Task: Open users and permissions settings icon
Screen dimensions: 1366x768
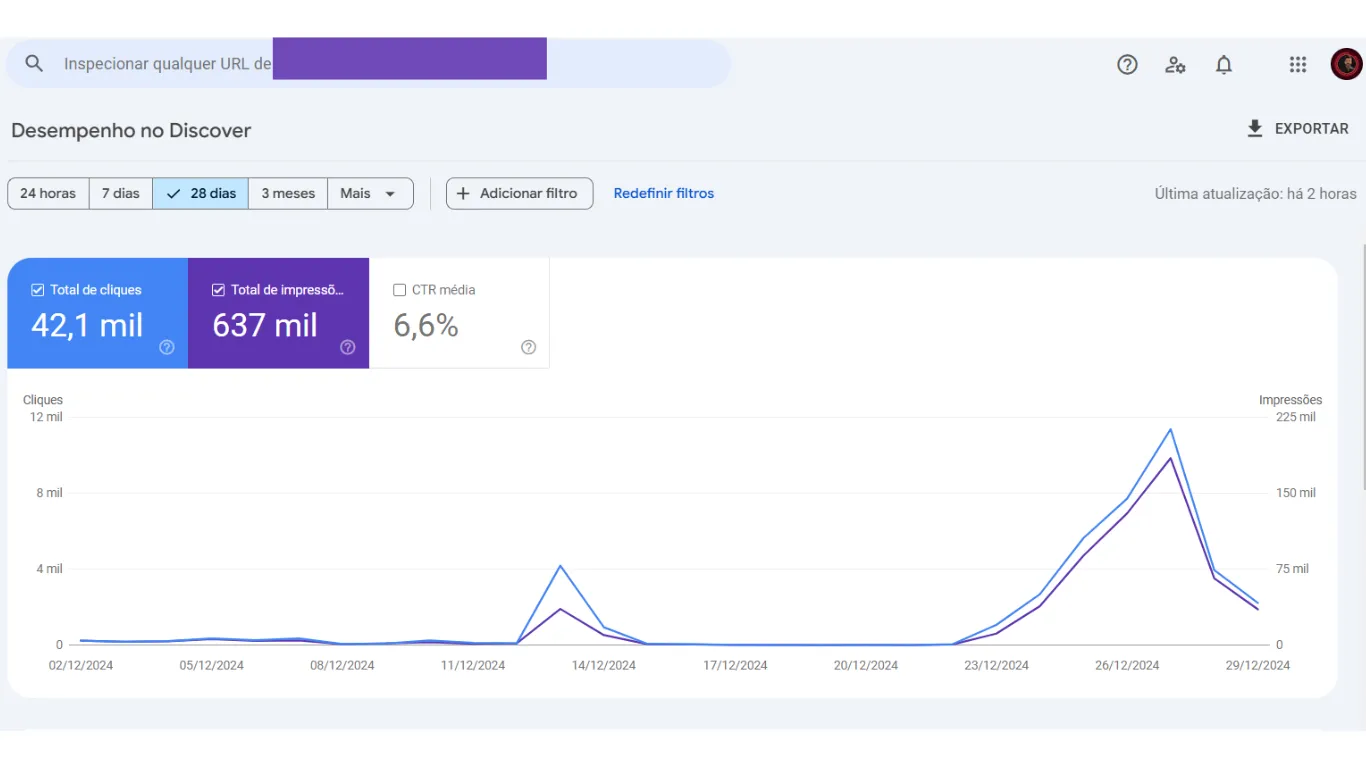Action: (x=1175, y=65)
